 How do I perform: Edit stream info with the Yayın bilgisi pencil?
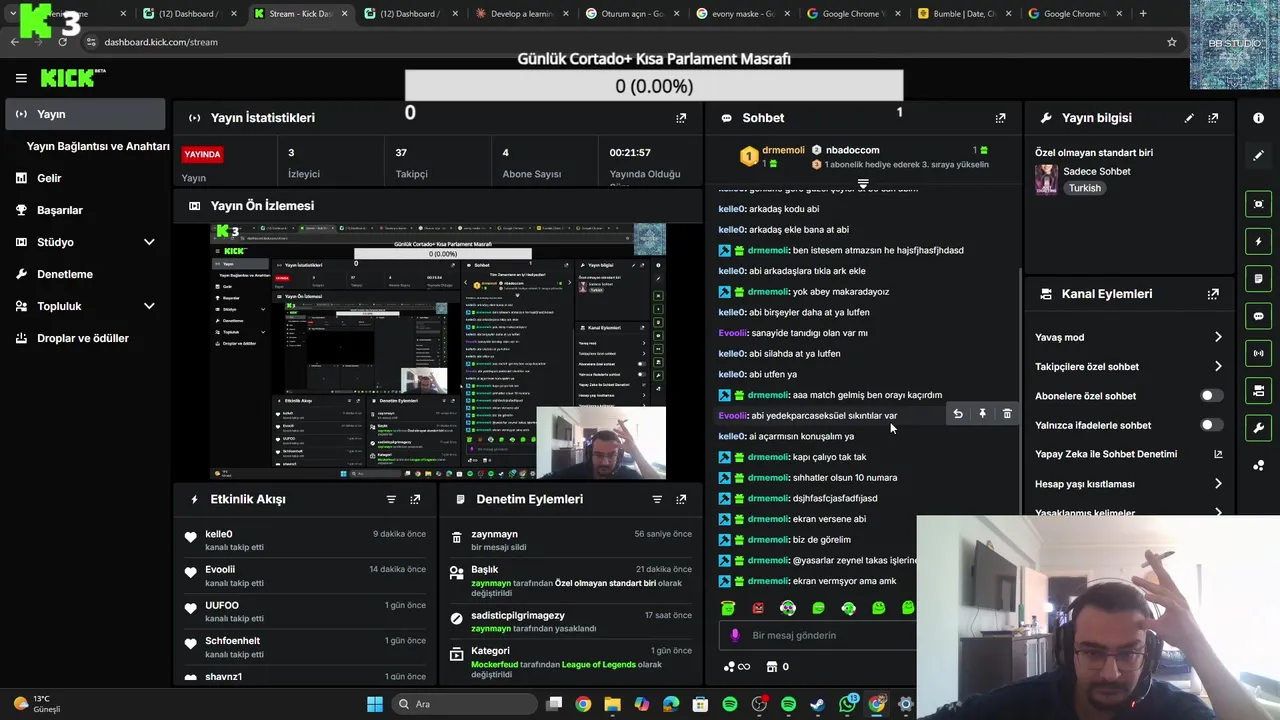click(1189, 118)
